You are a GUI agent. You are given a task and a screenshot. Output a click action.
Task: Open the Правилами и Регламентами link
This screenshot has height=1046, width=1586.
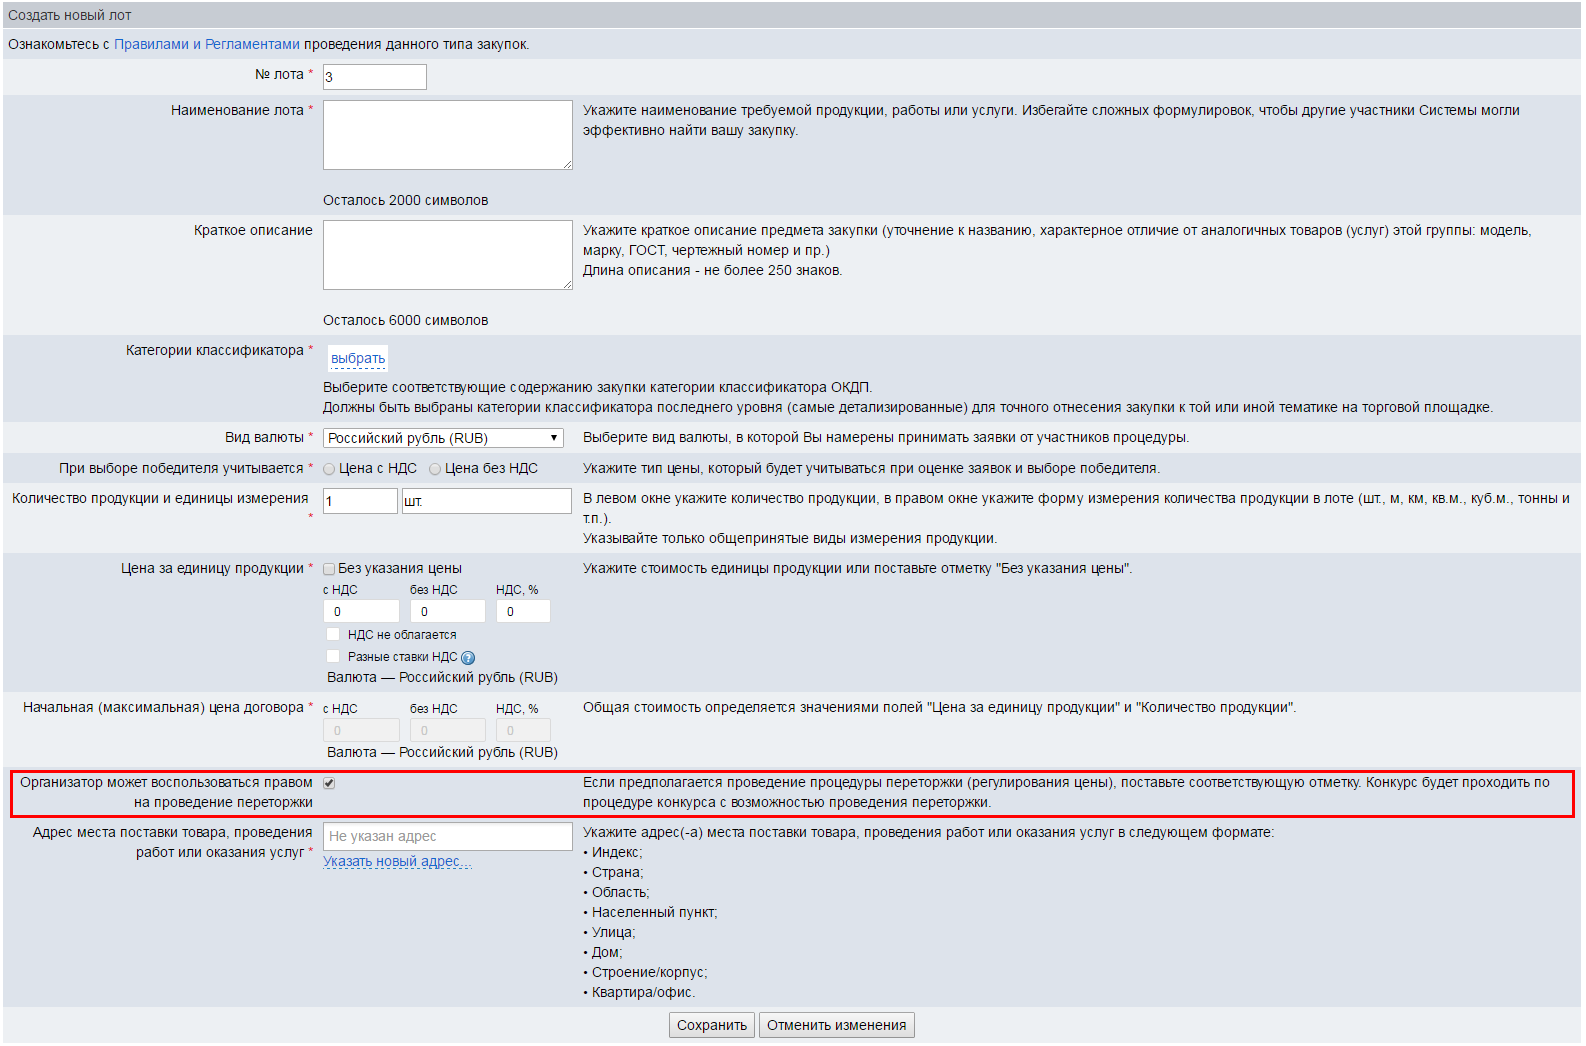[x=206, y=44]
